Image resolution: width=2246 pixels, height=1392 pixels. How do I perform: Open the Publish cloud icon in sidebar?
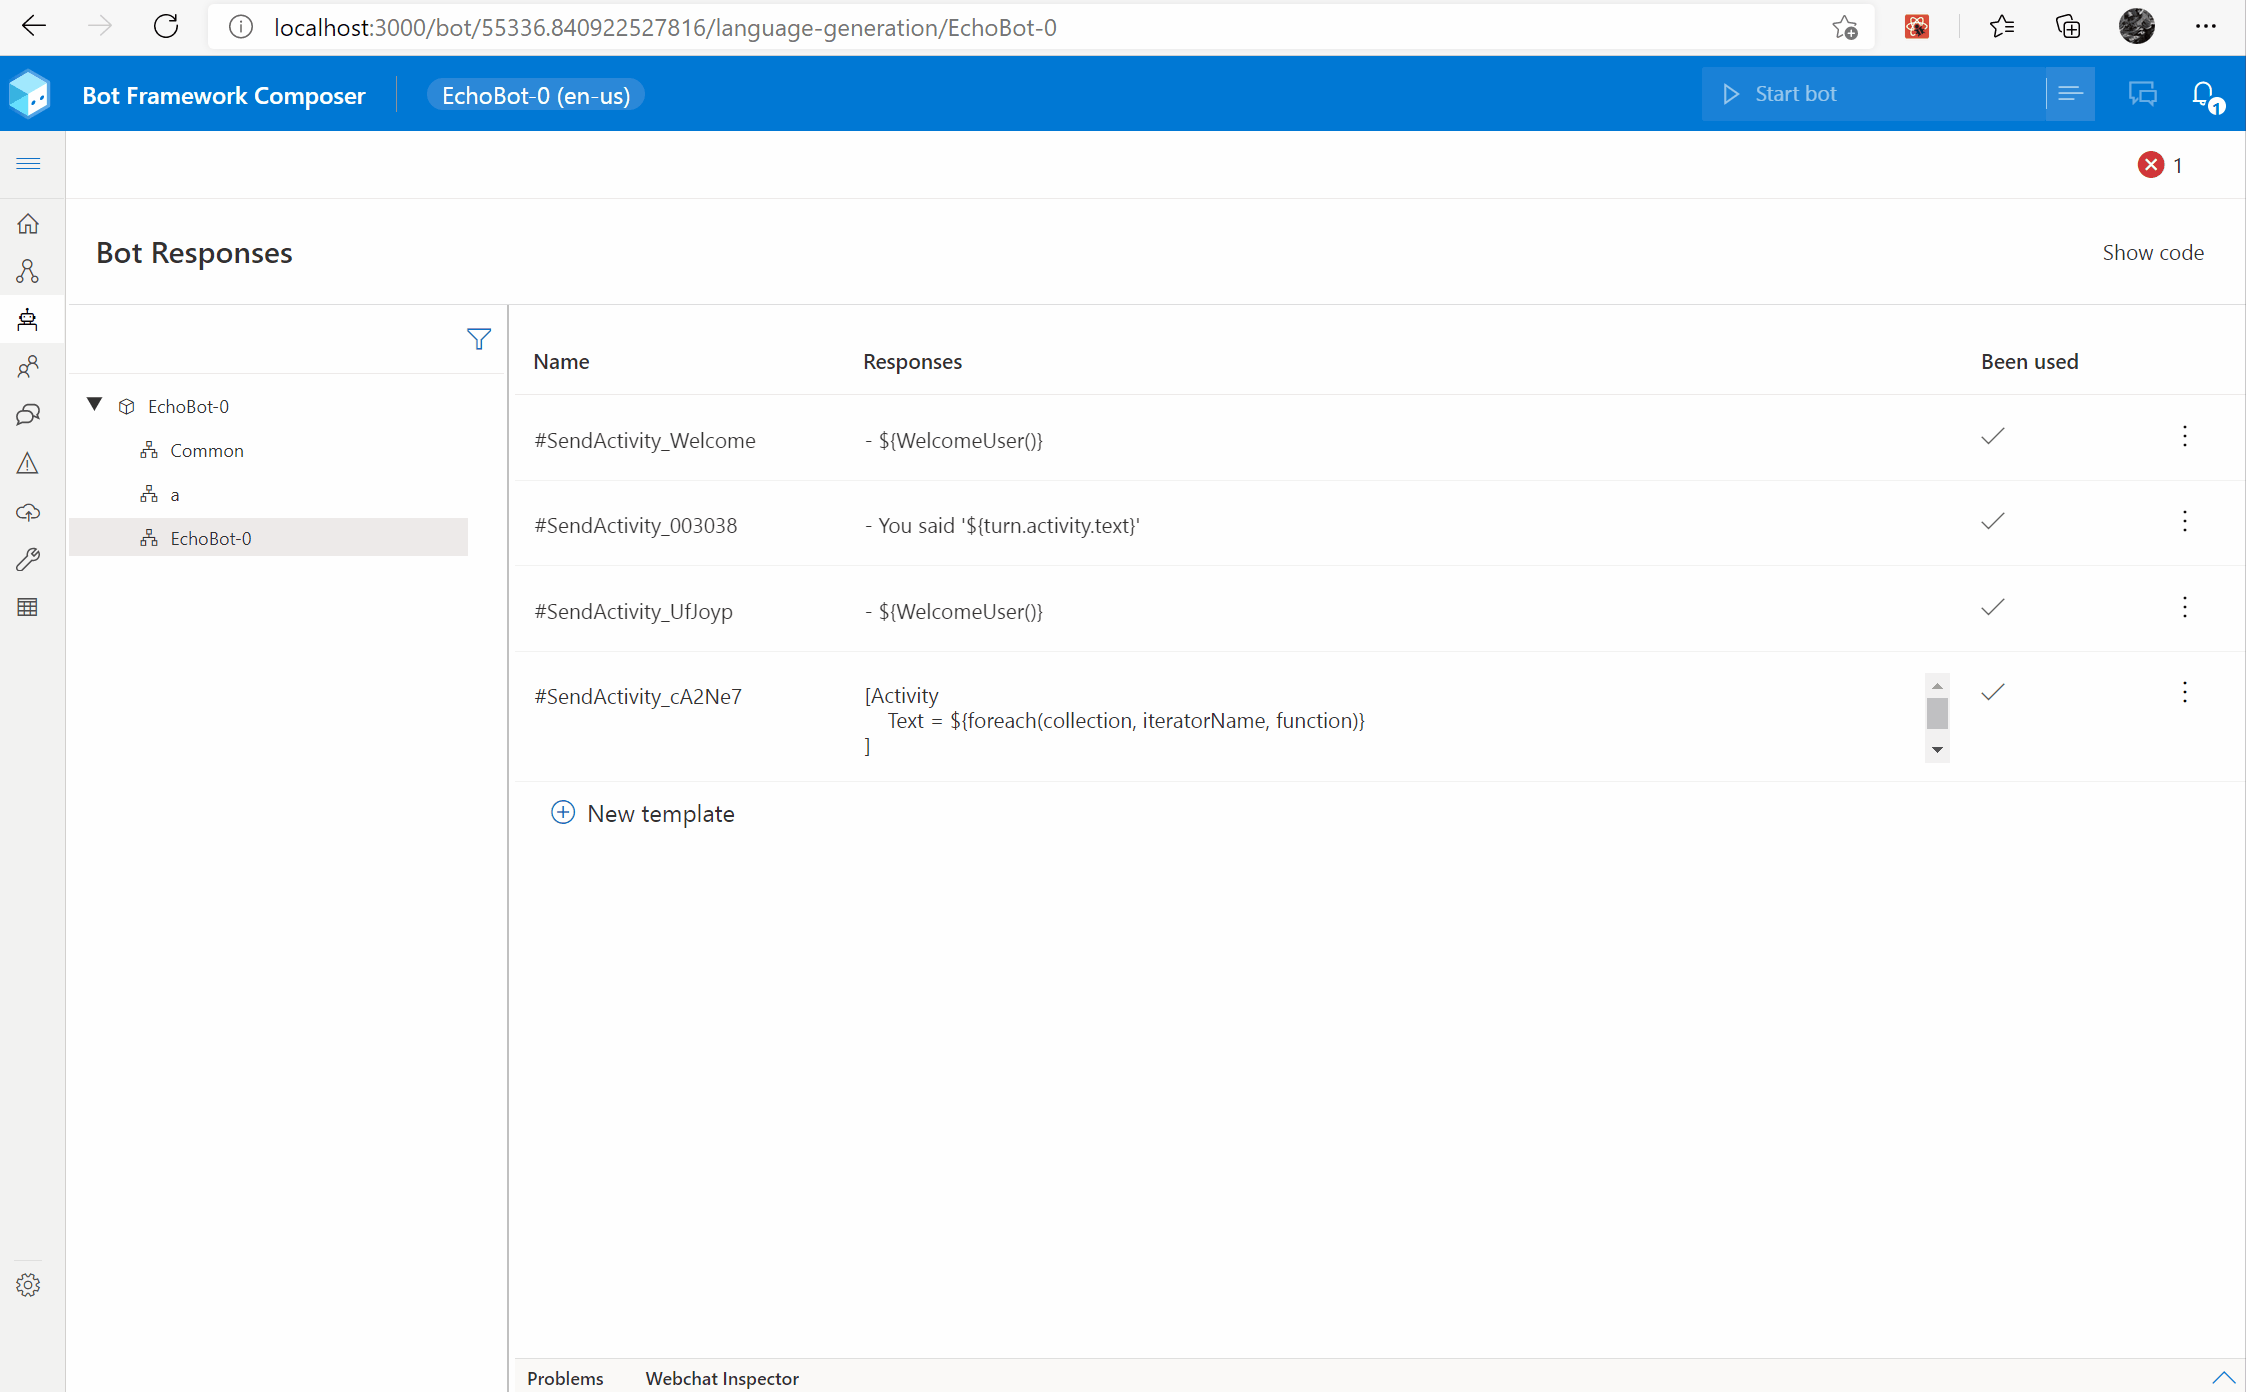(28, 512)
